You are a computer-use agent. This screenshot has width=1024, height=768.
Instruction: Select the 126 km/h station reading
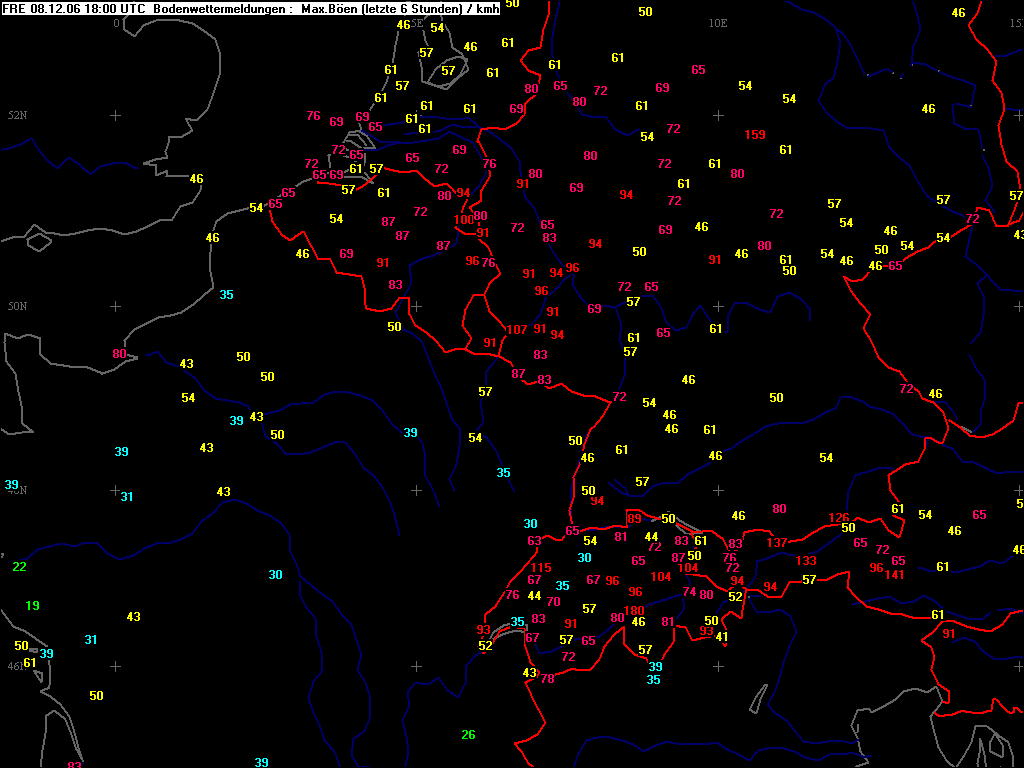tap(839, 518)
